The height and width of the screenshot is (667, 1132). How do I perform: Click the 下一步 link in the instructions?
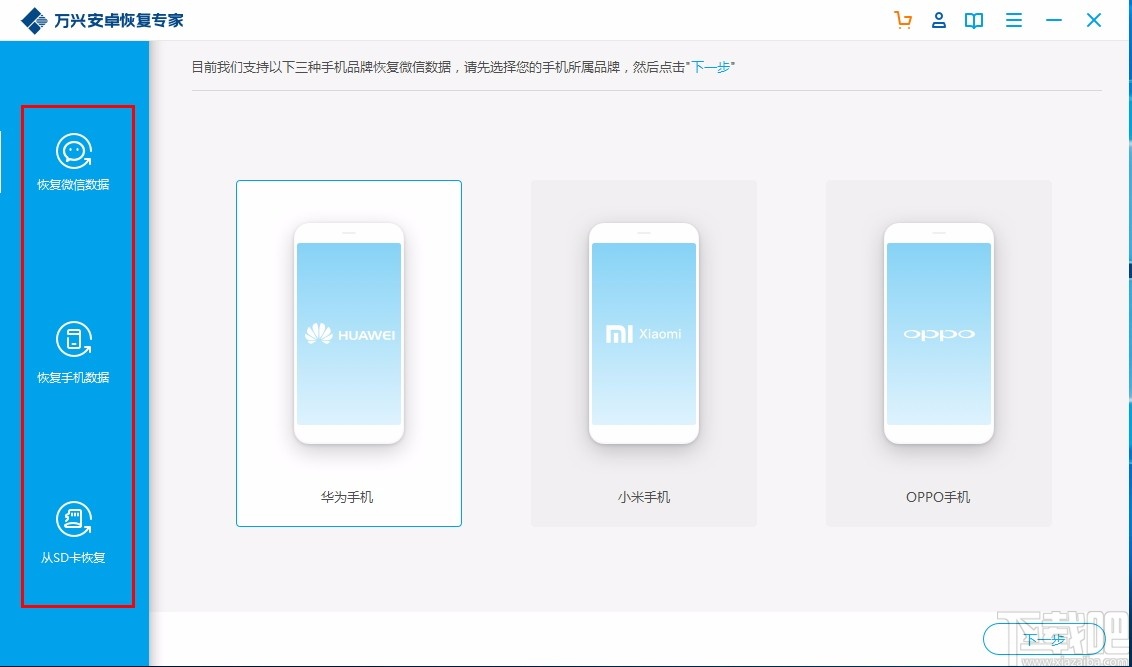pyautogui.click(x=712, y=67)
